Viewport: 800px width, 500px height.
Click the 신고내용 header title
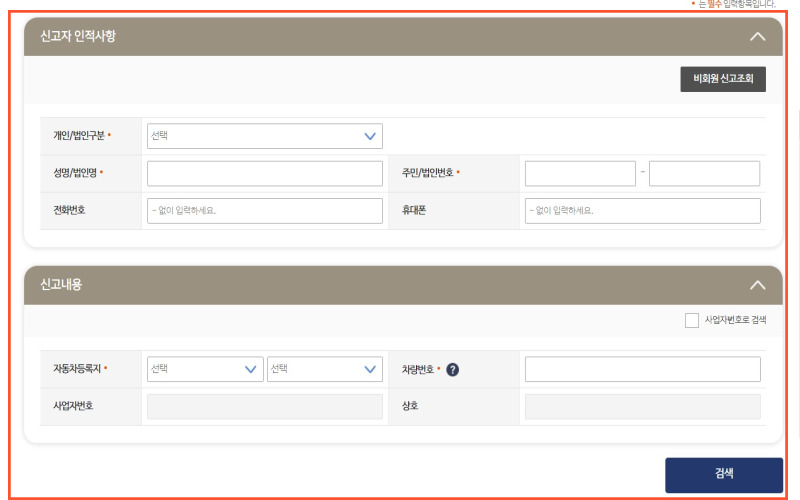(x=61, y=285)
